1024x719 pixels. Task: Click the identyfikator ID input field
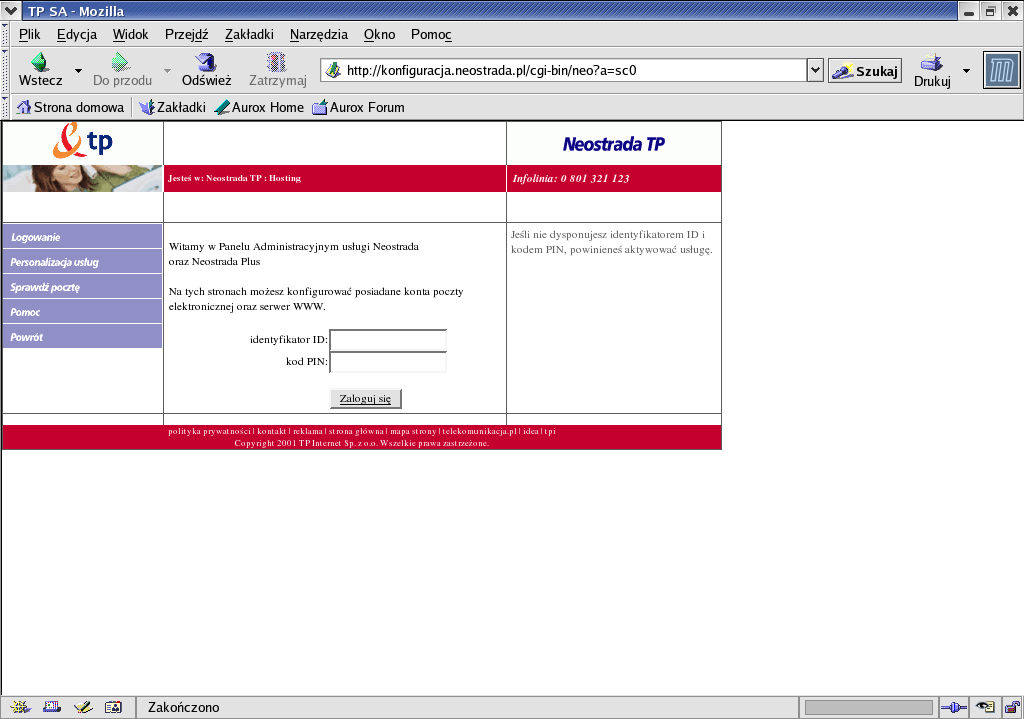click(388, 340)
